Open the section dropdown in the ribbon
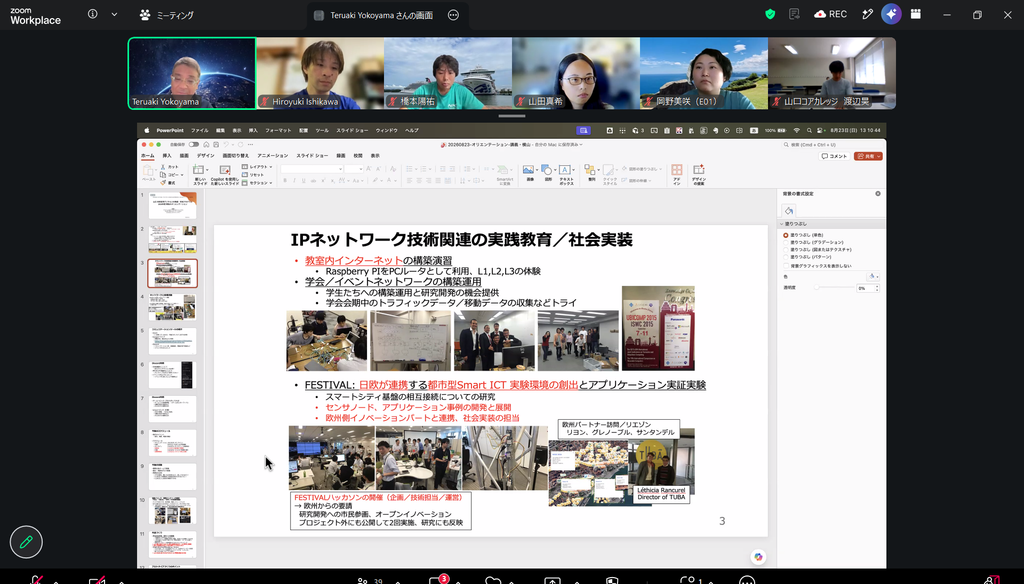Viewport: 1024px width, 584px height. (257, 183)
